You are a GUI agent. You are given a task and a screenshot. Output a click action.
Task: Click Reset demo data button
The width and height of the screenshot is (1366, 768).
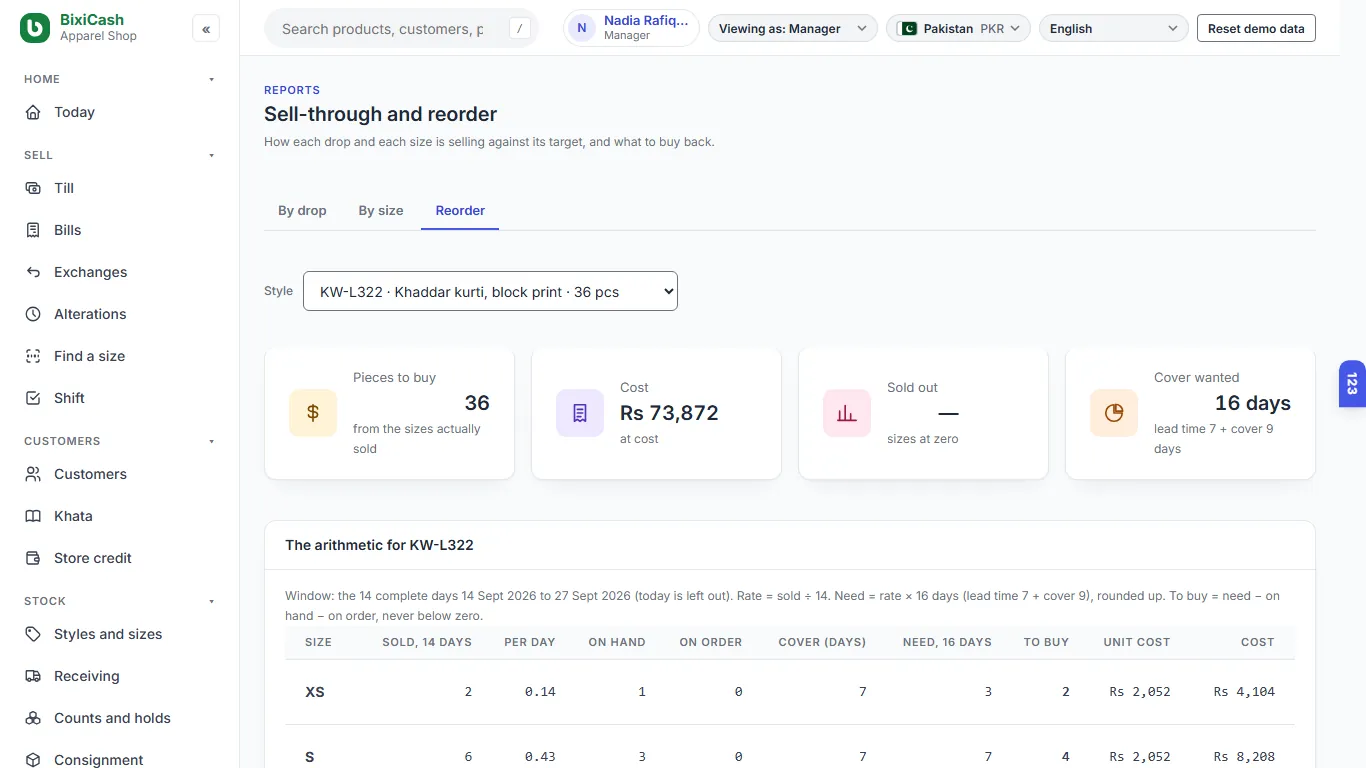pos(1256,29)
